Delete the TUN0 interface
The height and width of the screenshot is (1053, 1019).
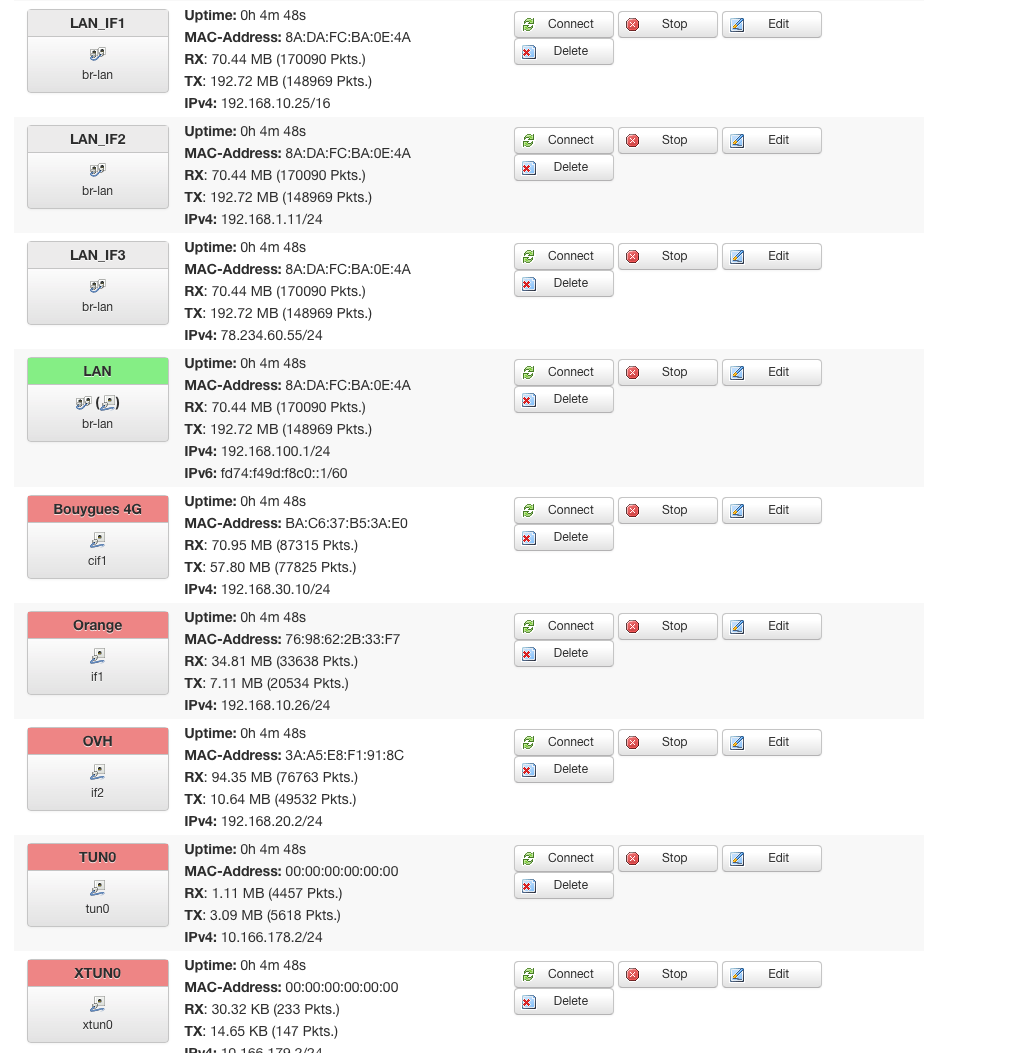point(563,885)
